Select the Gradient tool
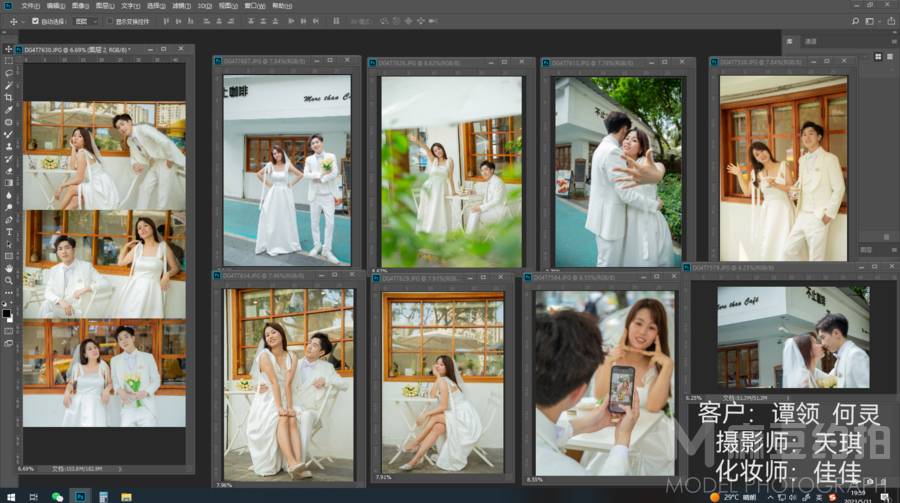Screen dimensions: 900x503 click(9, 183)
